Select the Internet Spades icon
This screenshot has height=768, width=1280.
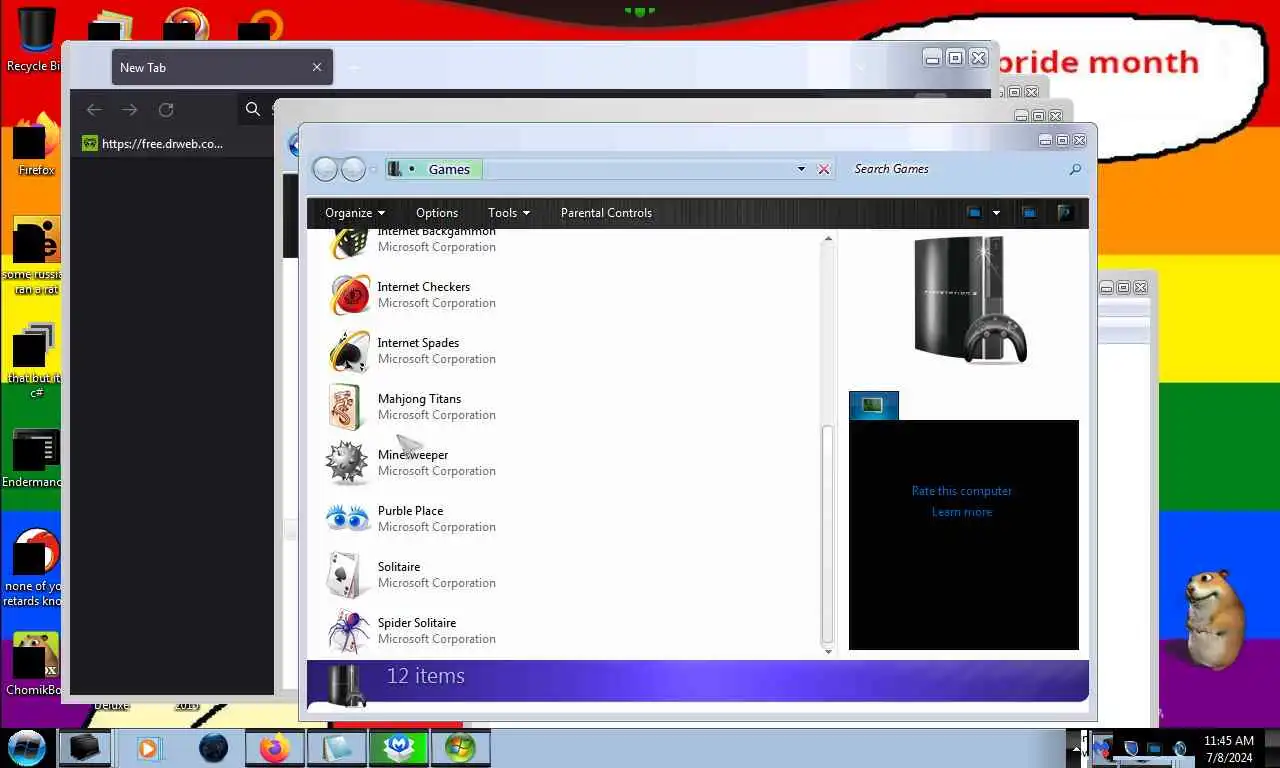tap(350, 351)
